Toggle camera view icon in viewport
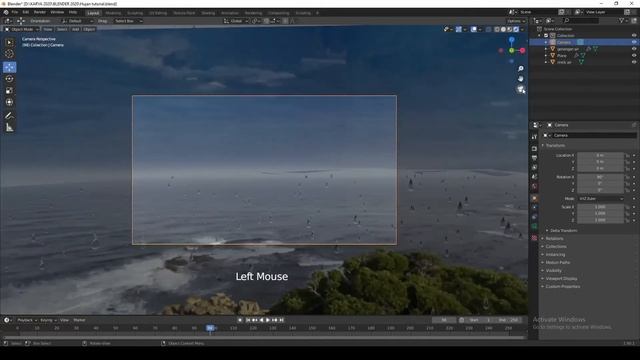The image size is (640, 360). pyautogui.click(x=520, y=89)
